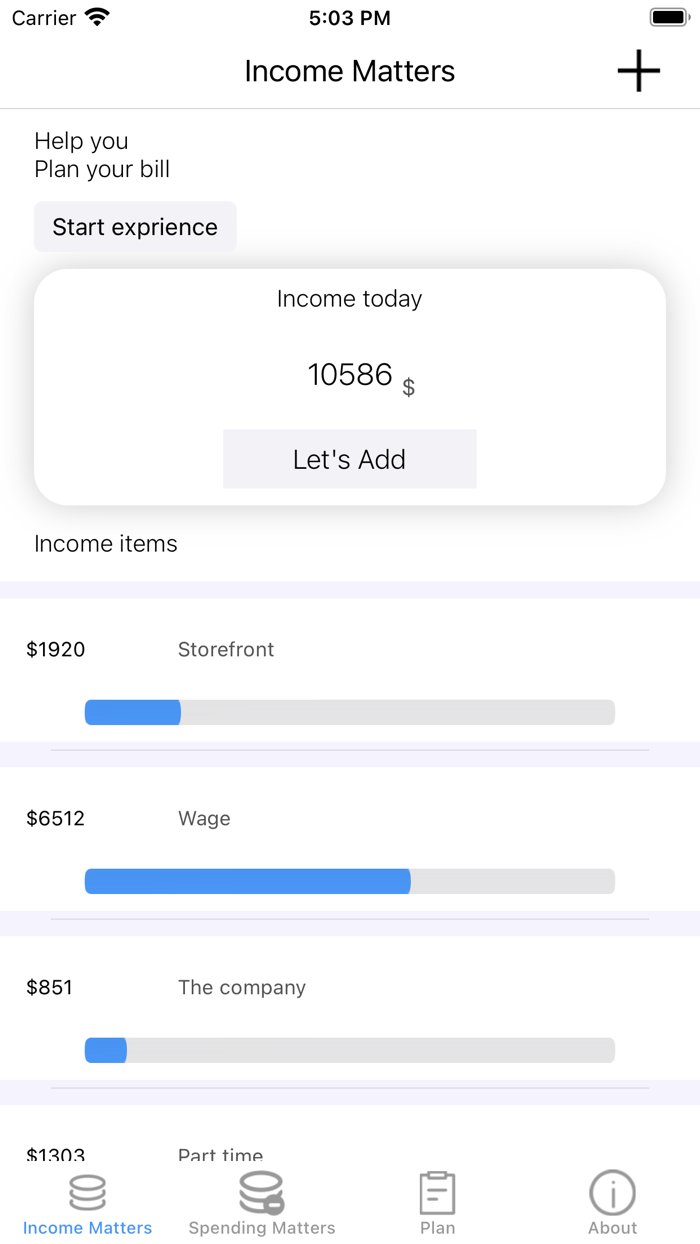Select the Storefront income item

click(x=226, y=650)
